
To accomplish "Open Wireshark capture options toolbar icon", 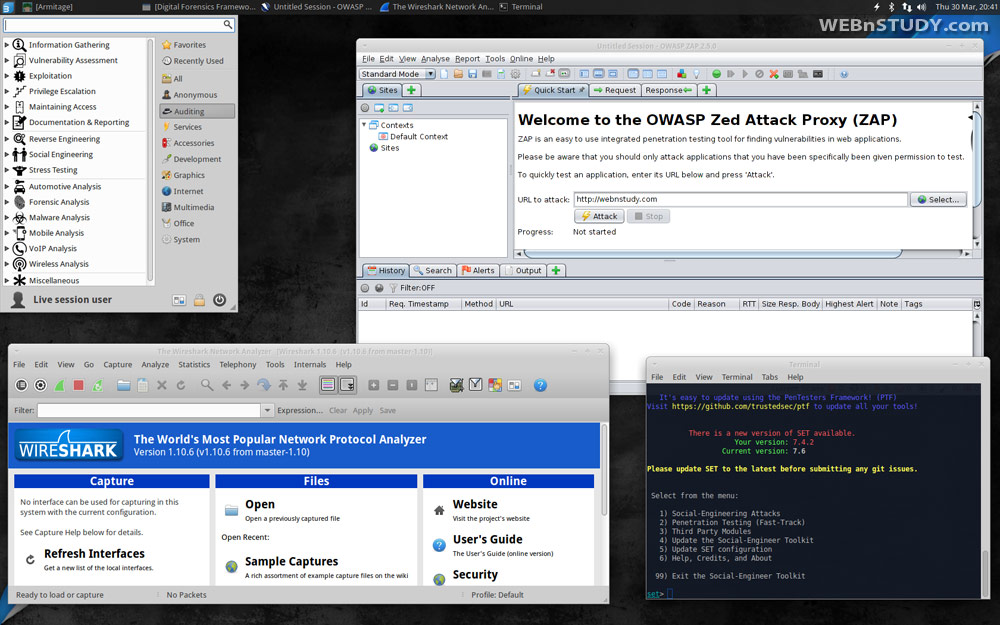I will 41,385.
